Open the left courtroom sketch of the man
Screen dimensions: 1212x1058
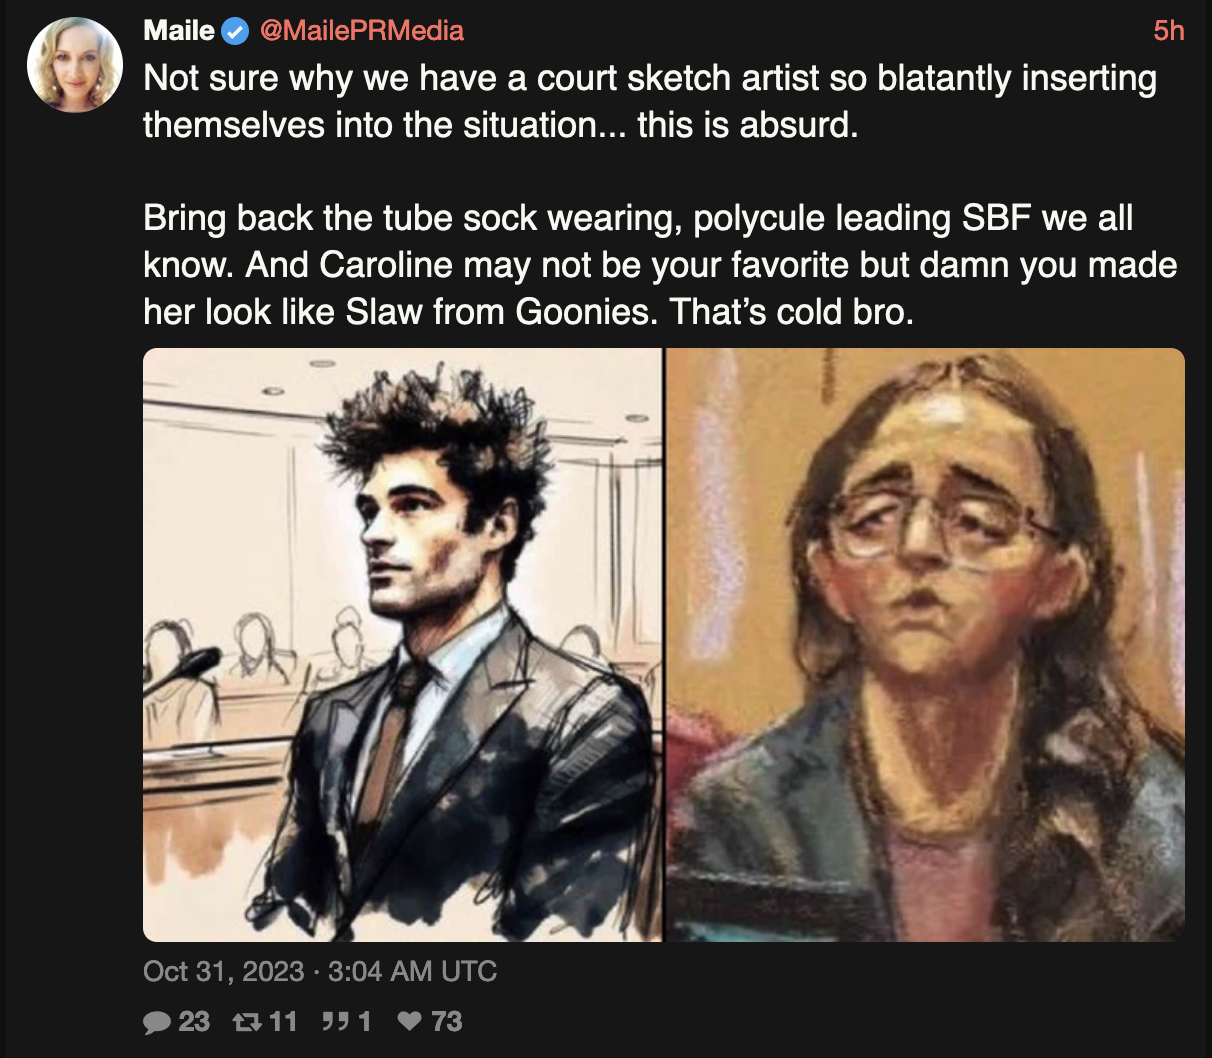coord(402,645)
